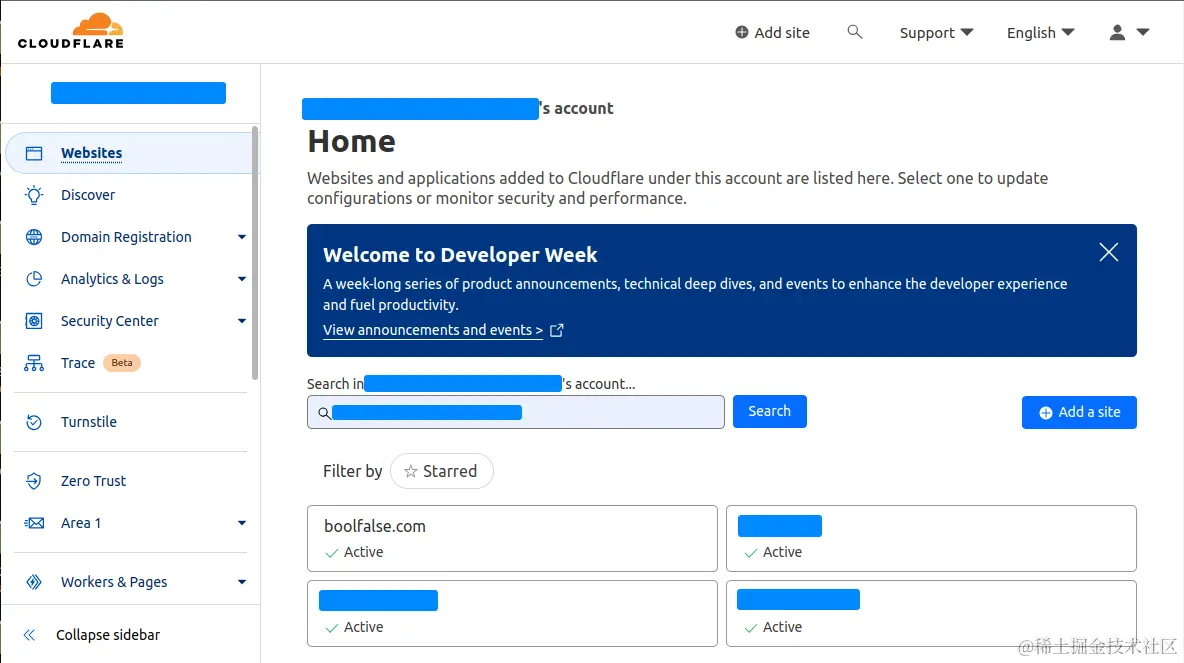Click the Welcome to Developer Week title
The image size is (1184, 663).
click(x=460, y=255)
